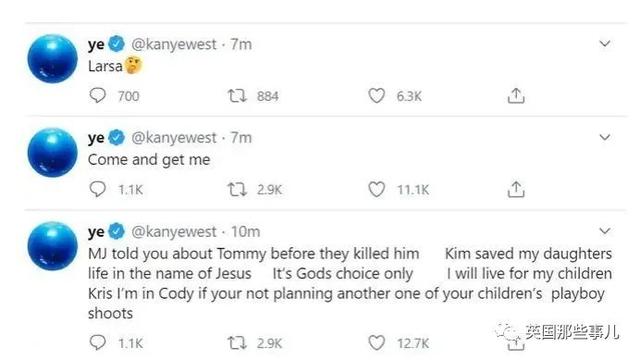
Task: Open the 7m timestamp on "Come and get me"
Action: tap(241, 138)
